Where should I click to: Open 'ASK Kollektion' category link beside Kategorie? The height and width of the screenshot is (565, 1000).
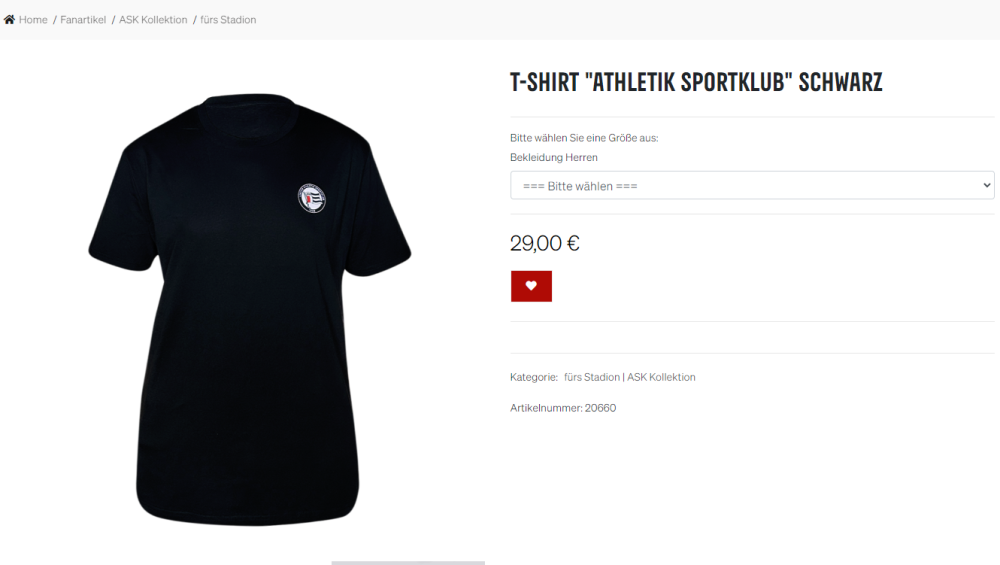point(661,377)
